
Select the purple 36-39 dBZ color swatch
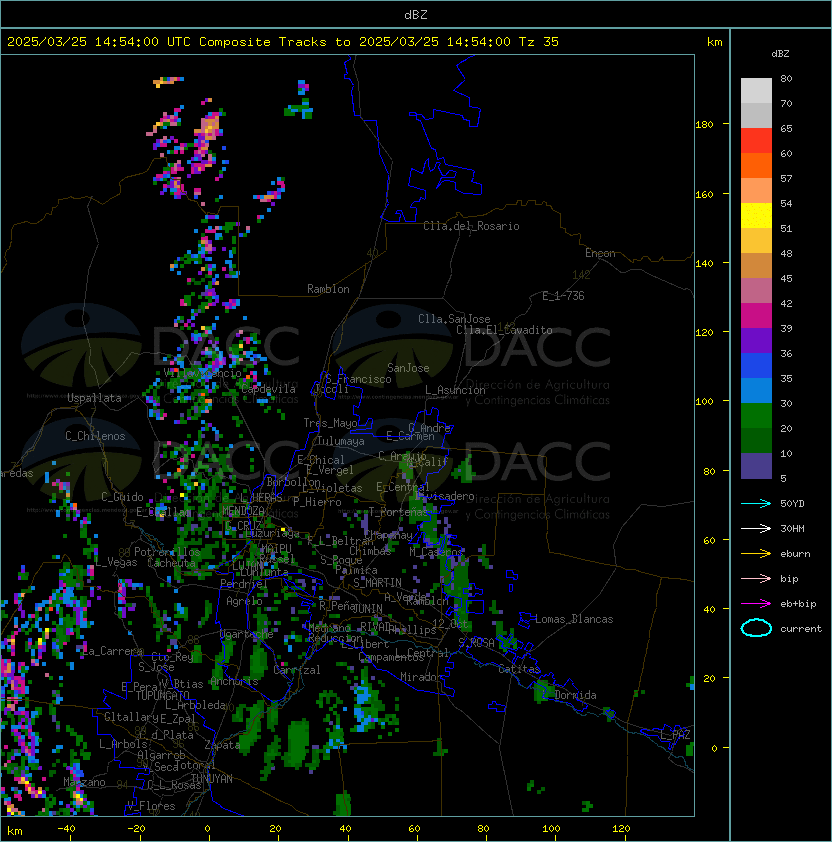click(756, 340)
